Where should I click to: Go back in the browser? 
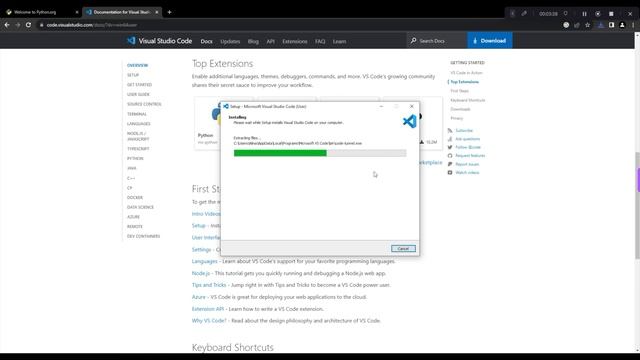click(x=7, y=25)
